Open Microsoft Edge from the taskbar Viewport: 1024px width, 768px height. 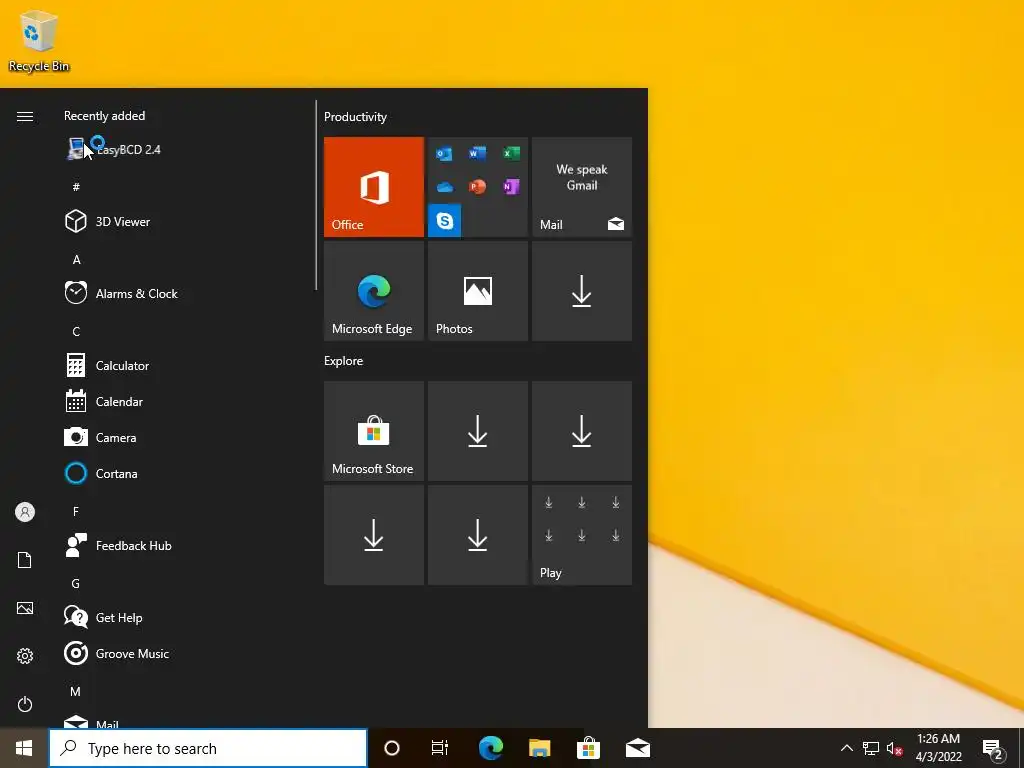point(490,748)
